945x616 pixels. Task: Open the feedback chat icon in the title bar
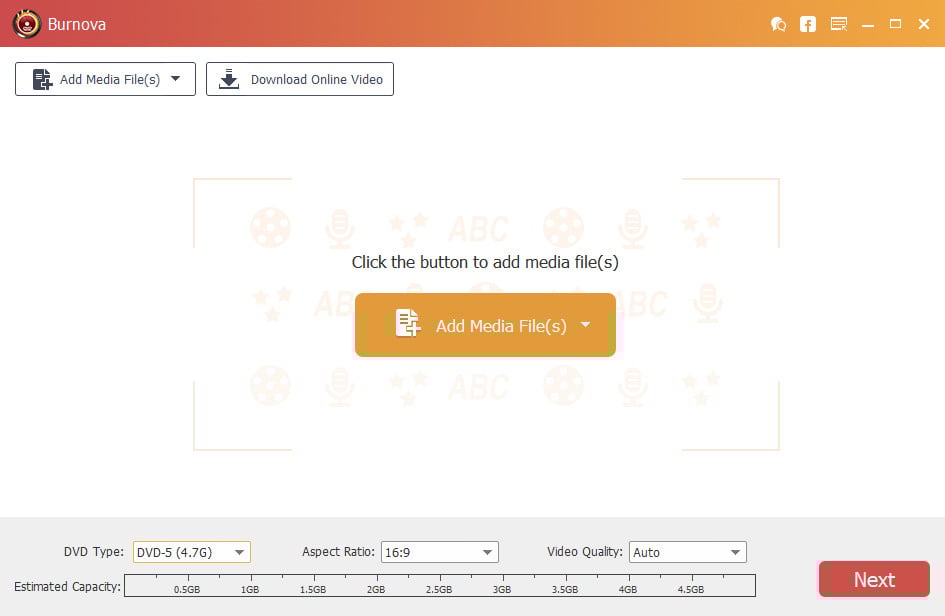779,24
